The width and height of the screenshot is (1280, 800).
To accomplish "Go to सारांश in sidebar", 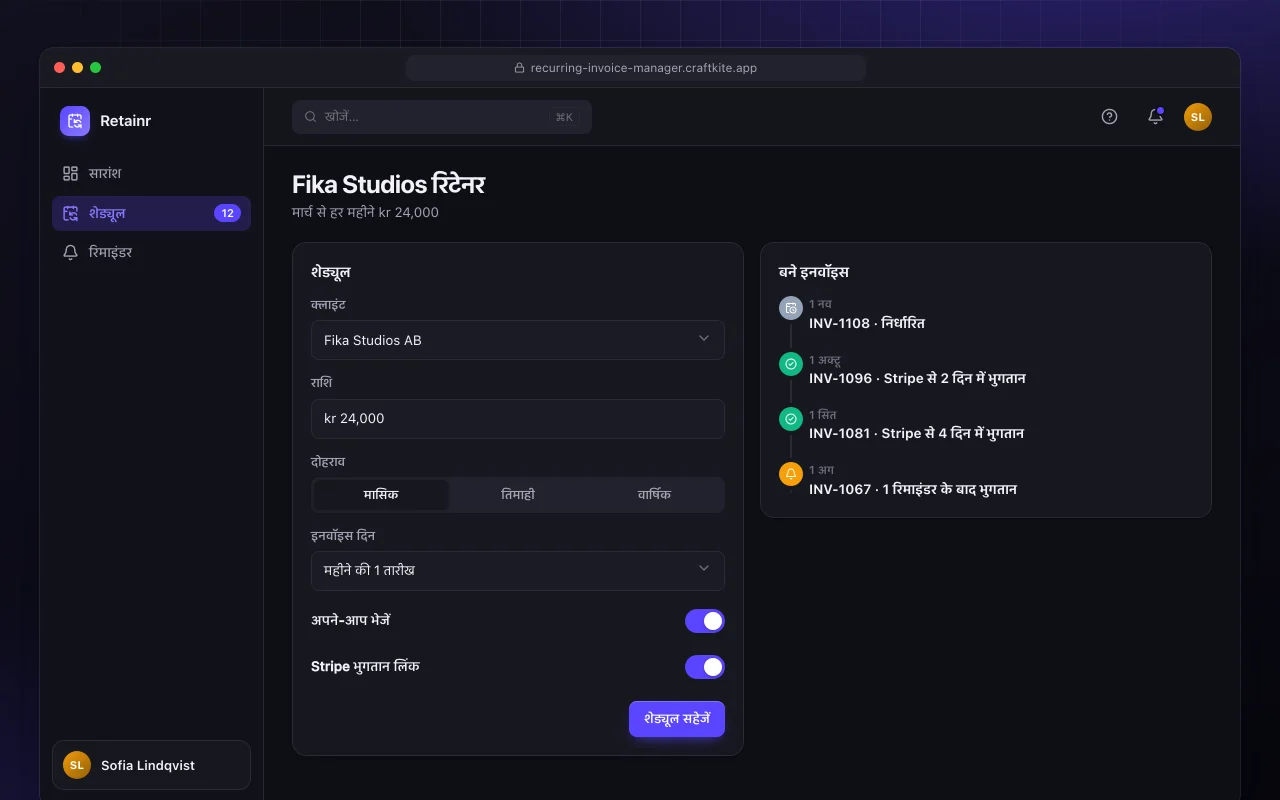I will [x=151, y=173].
